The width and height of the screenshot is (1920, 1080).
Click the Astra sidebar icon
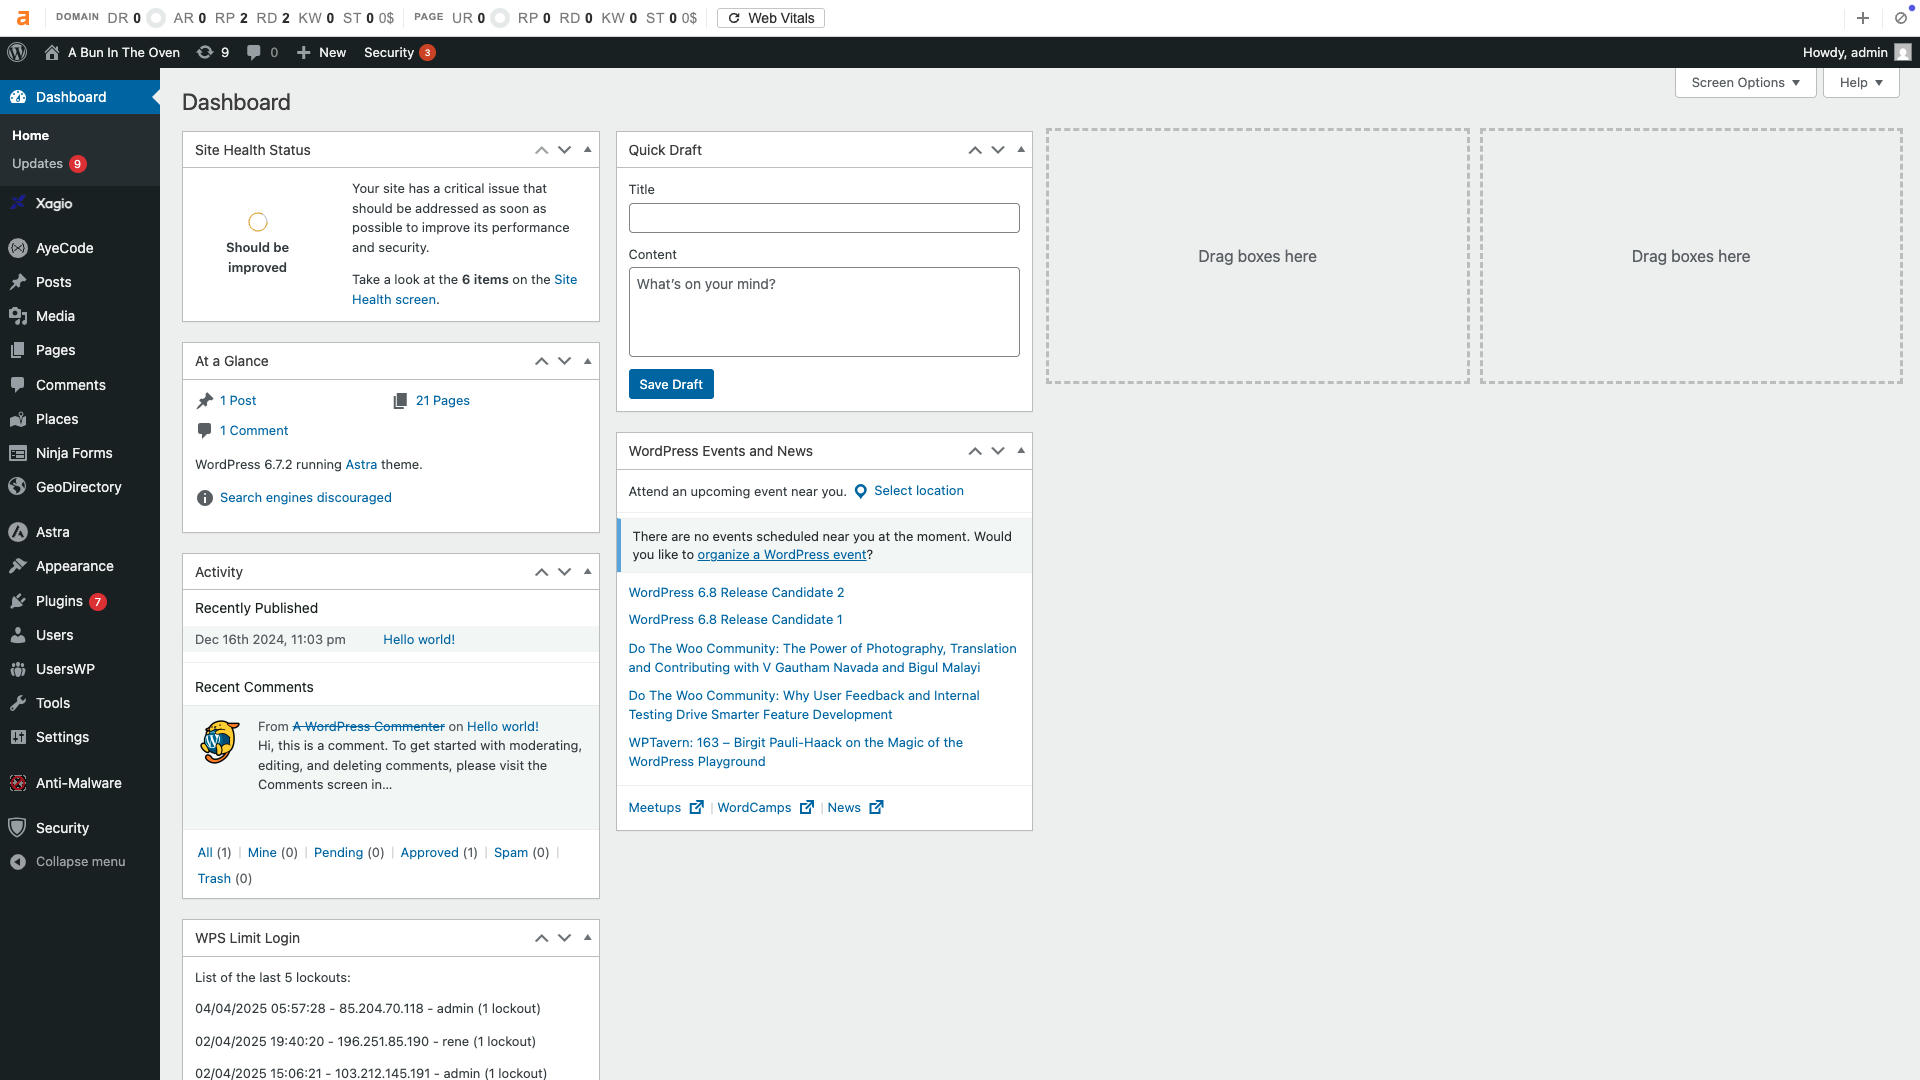(x=18, y=532)
